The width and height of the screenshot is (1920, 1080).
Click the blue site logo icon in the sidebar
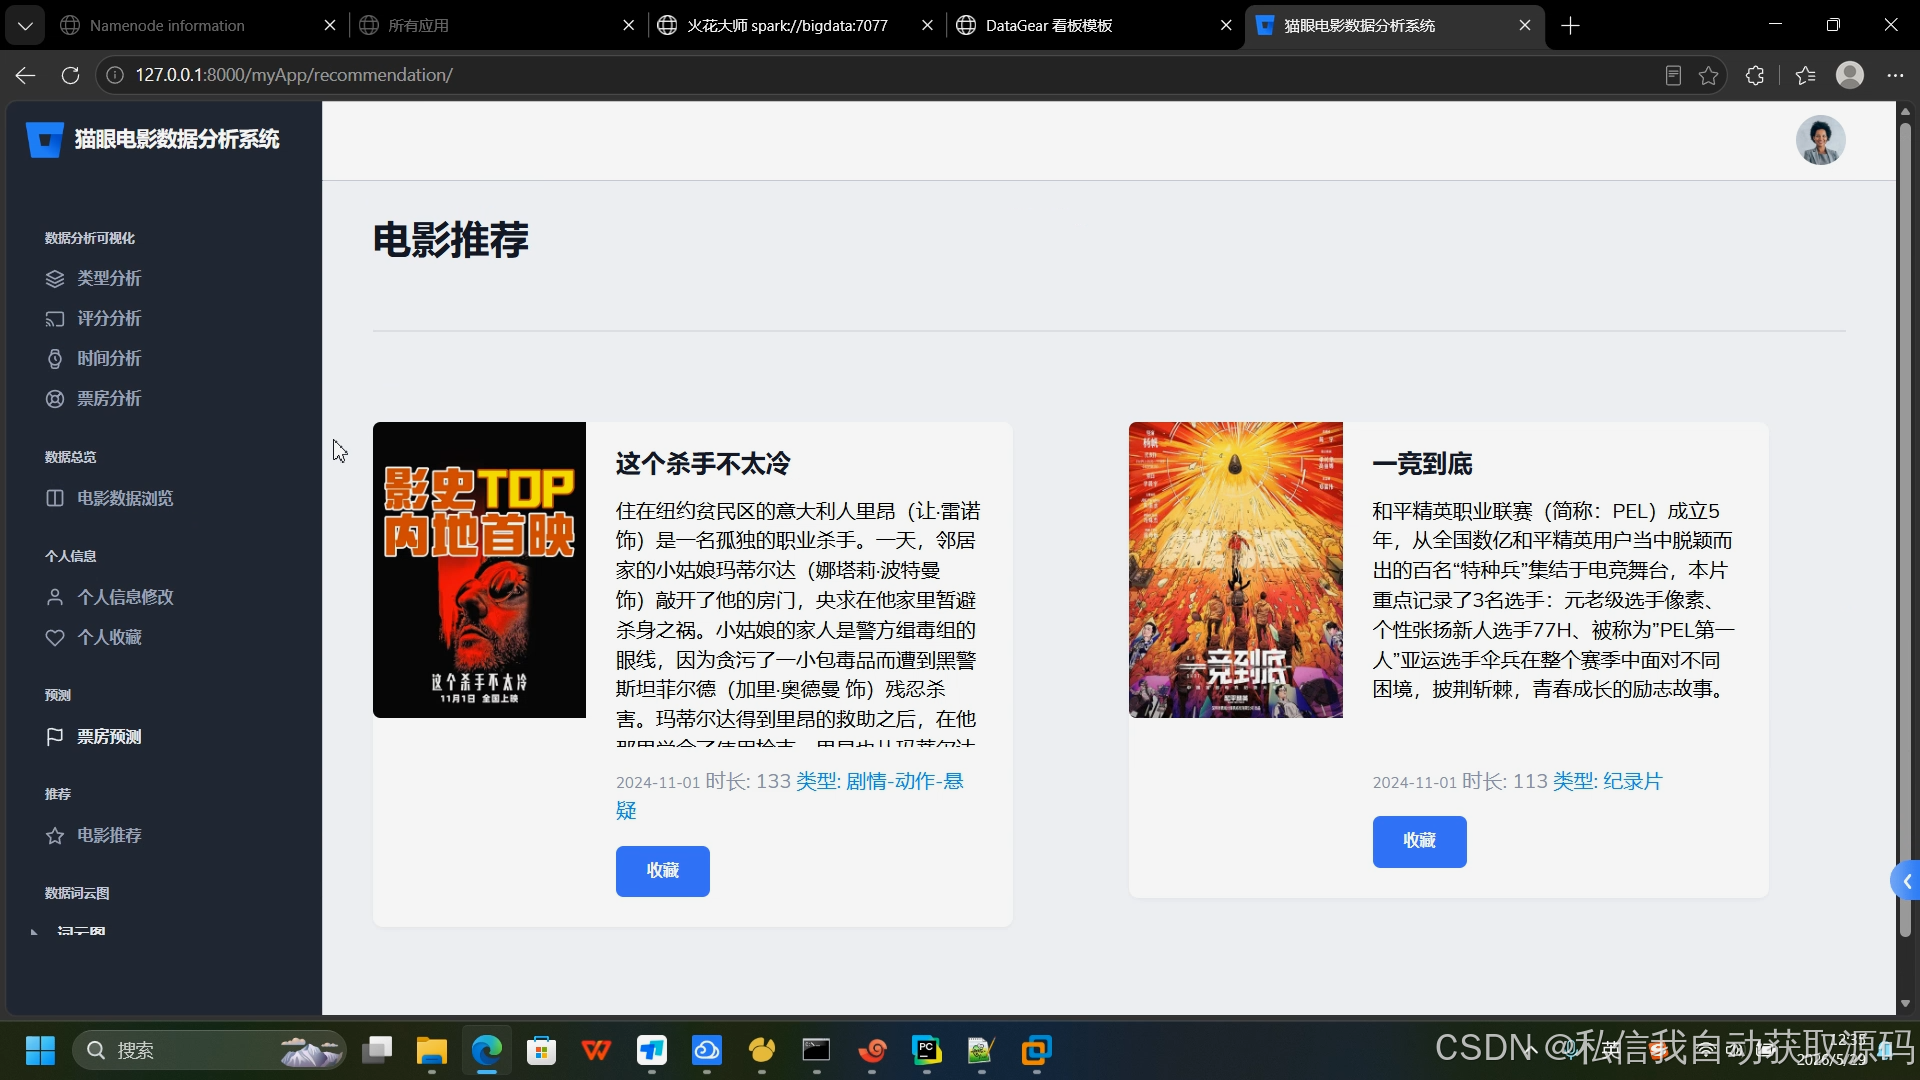pos(45,140)
